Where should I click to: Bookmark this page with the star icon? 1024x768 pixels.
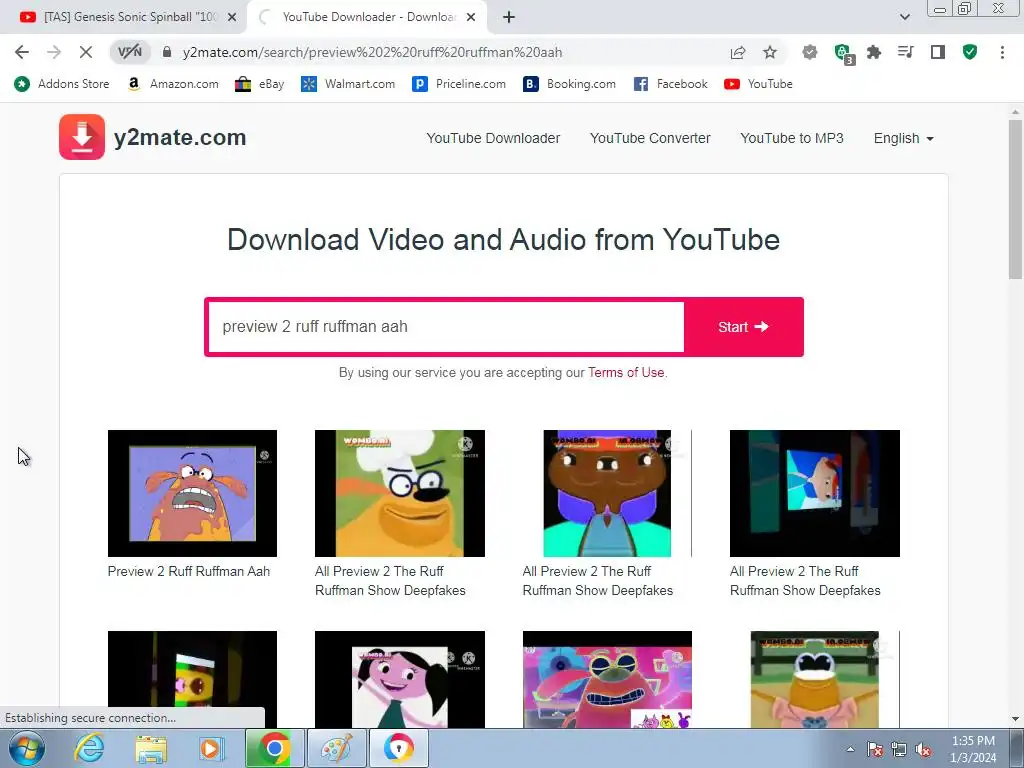click(x=770, y=52)
